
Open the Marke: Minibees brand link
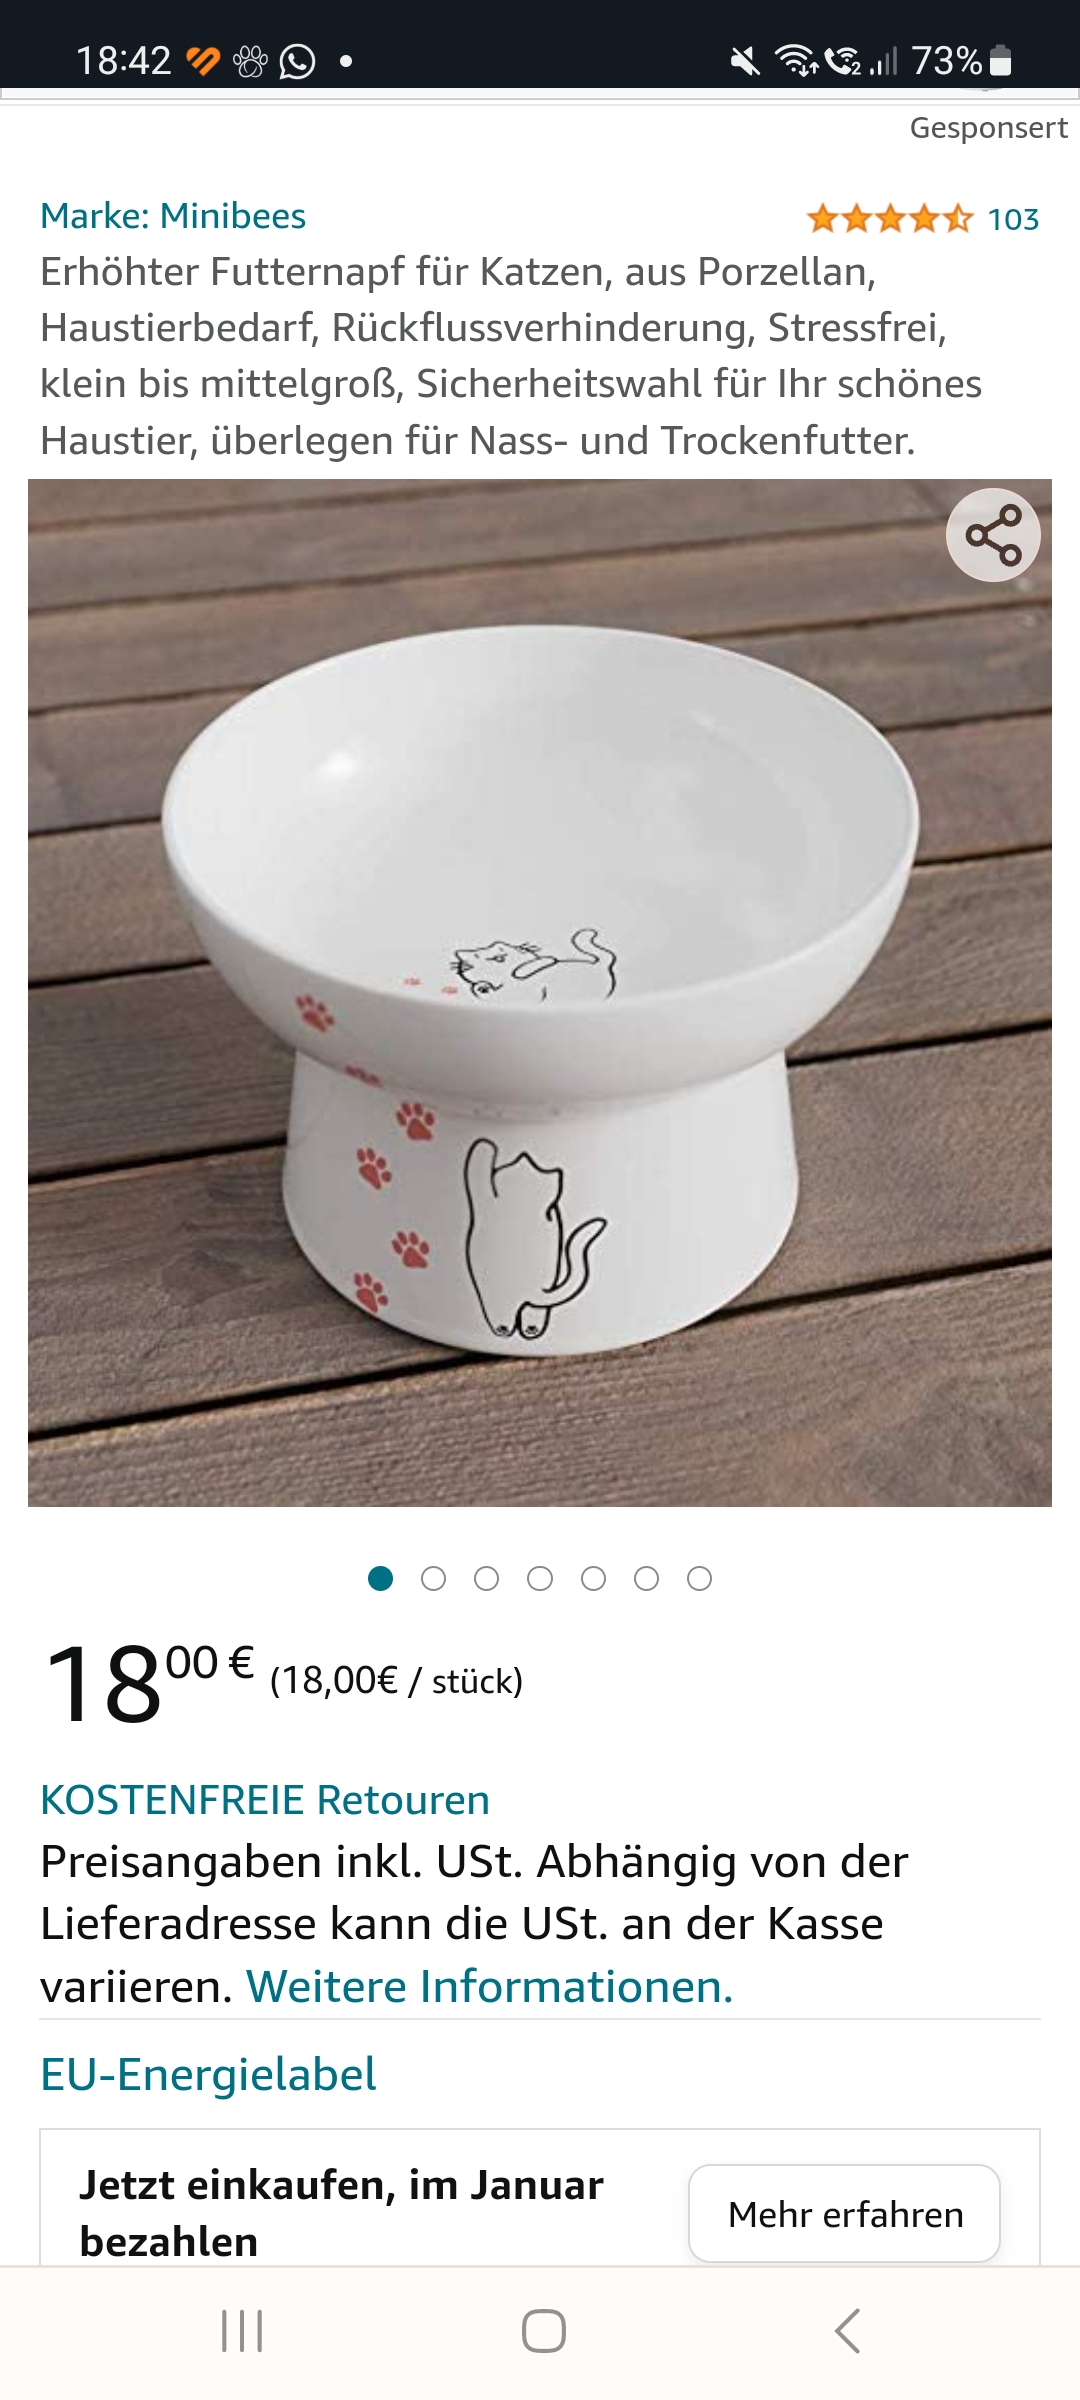click(x=173, y=216)
